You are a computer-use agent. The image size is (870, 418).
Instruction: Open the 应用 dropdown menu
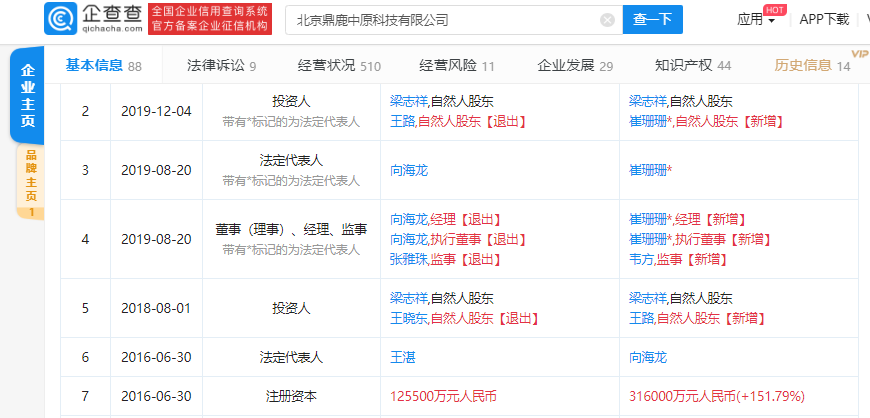pos(756,19)
